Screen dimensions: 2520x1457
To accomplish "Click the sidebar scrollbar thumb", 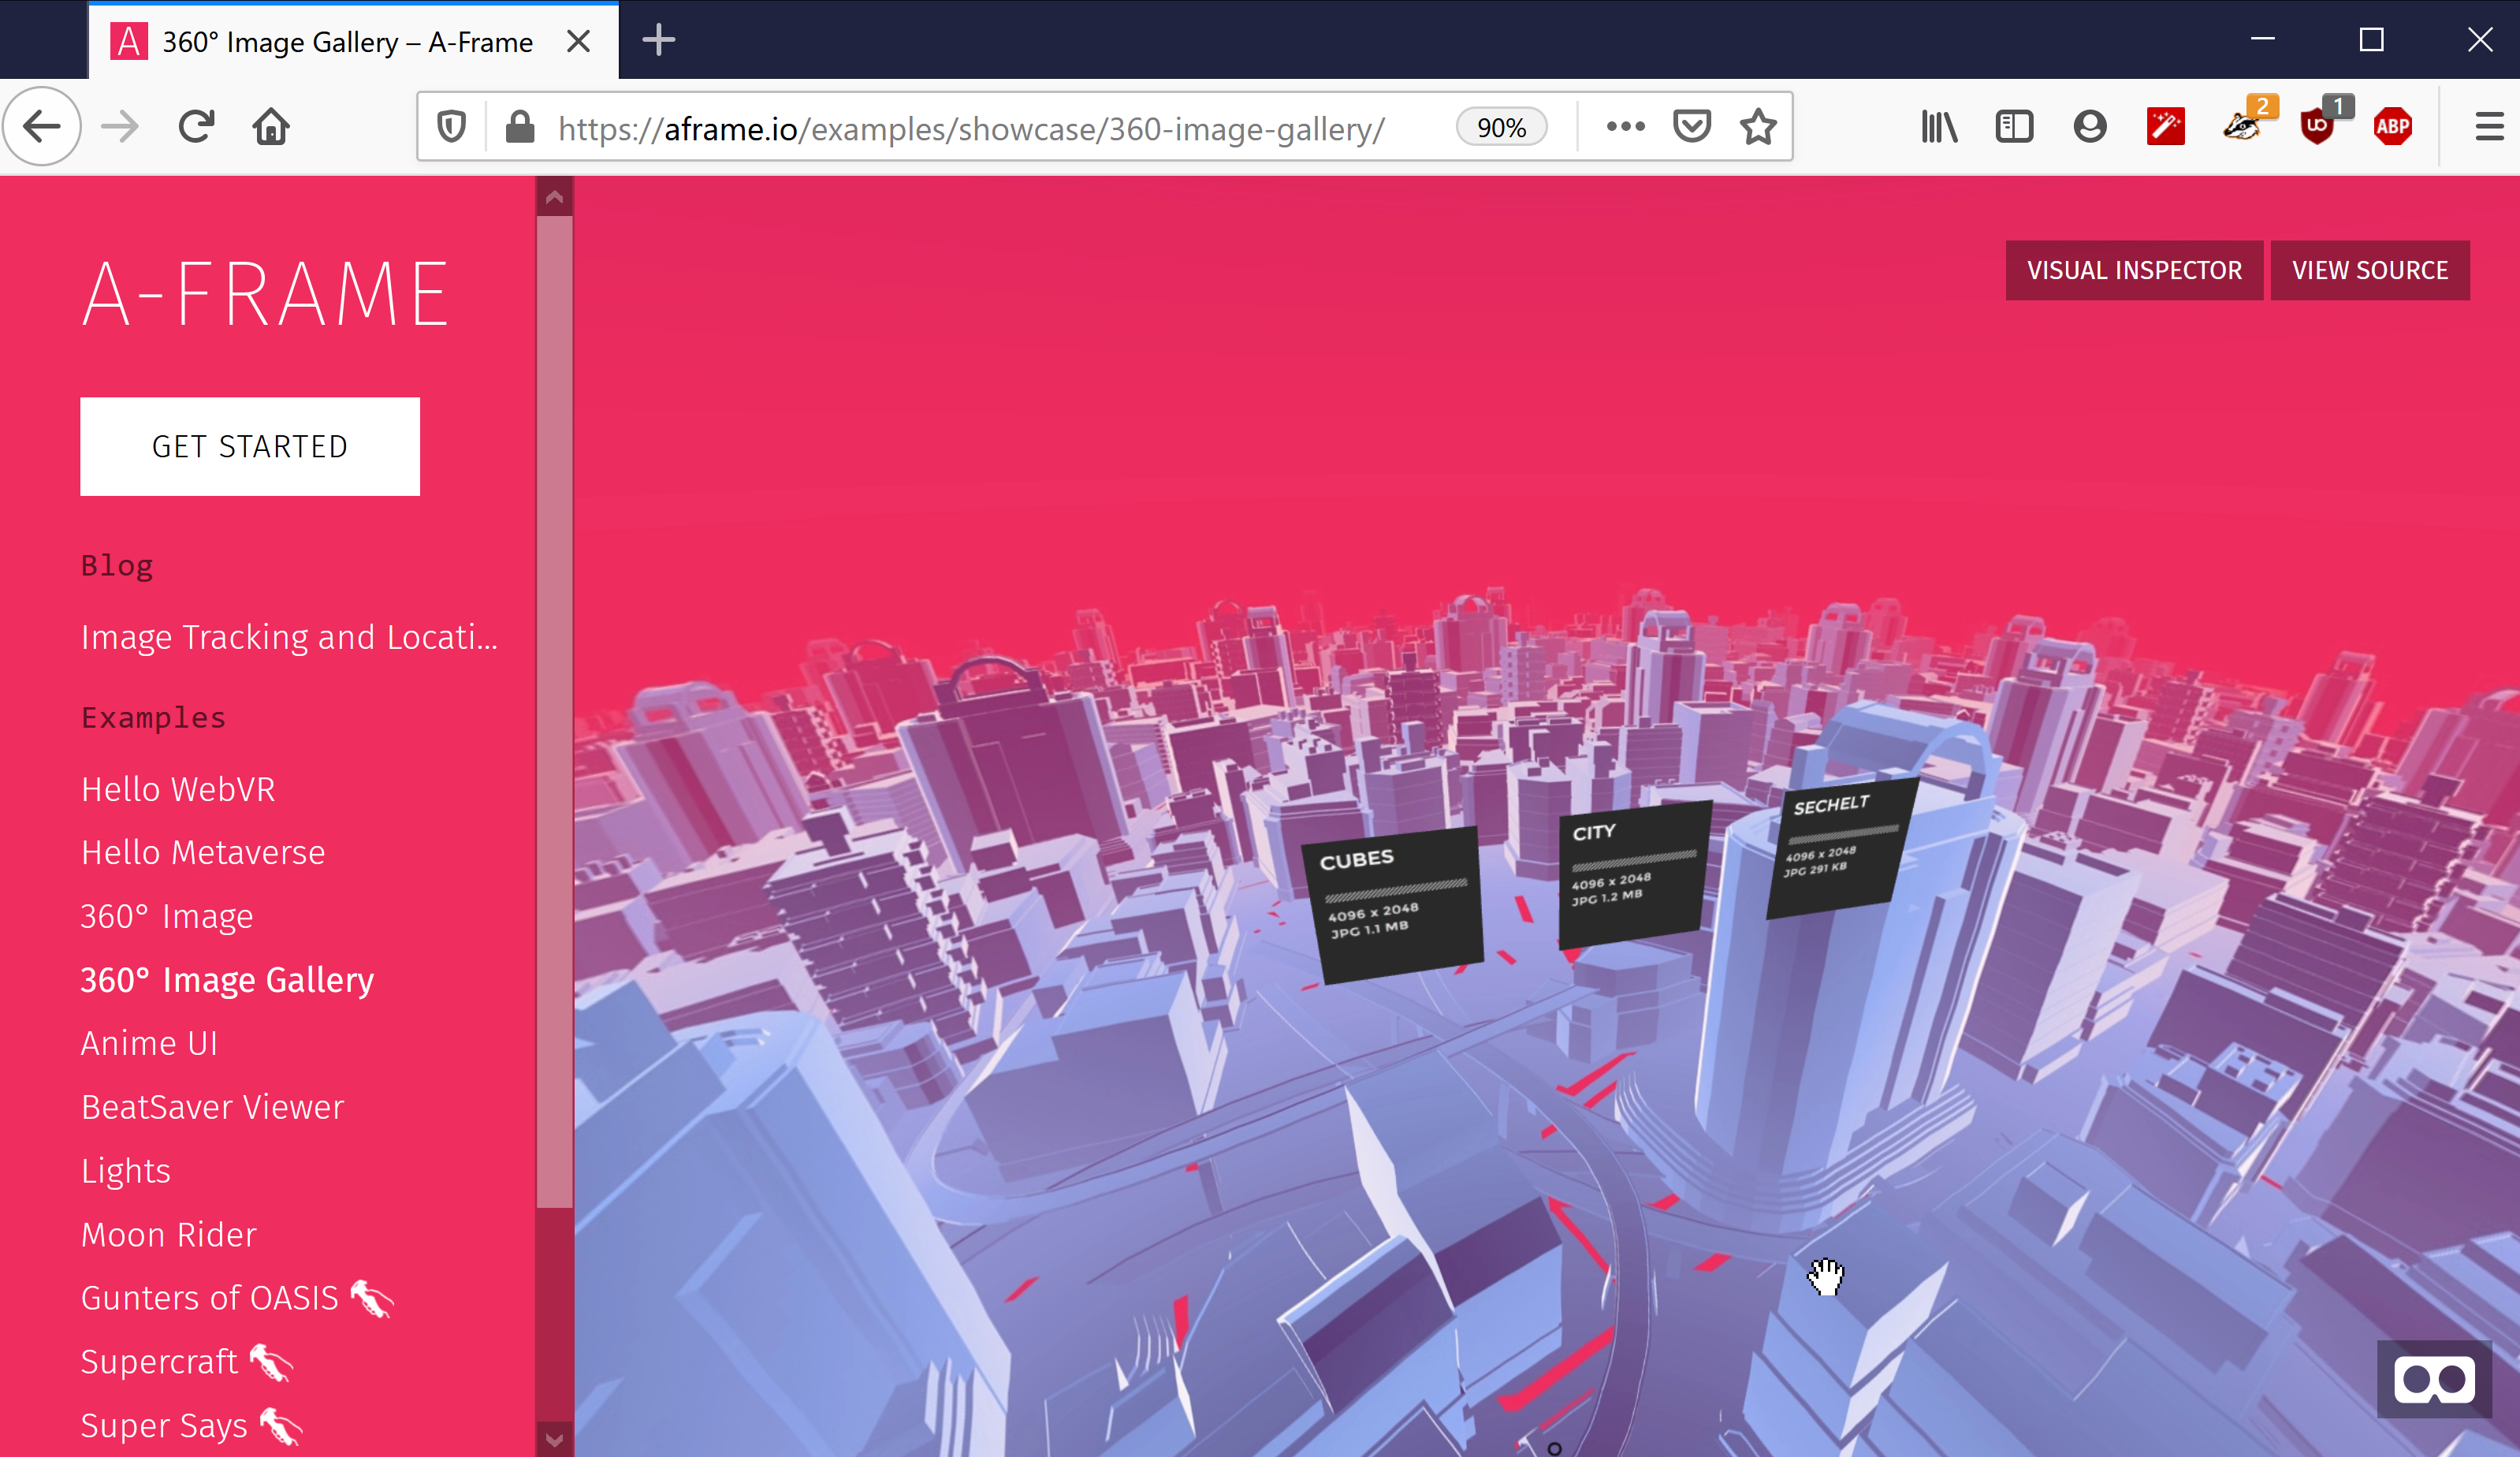I will [555, 712].
